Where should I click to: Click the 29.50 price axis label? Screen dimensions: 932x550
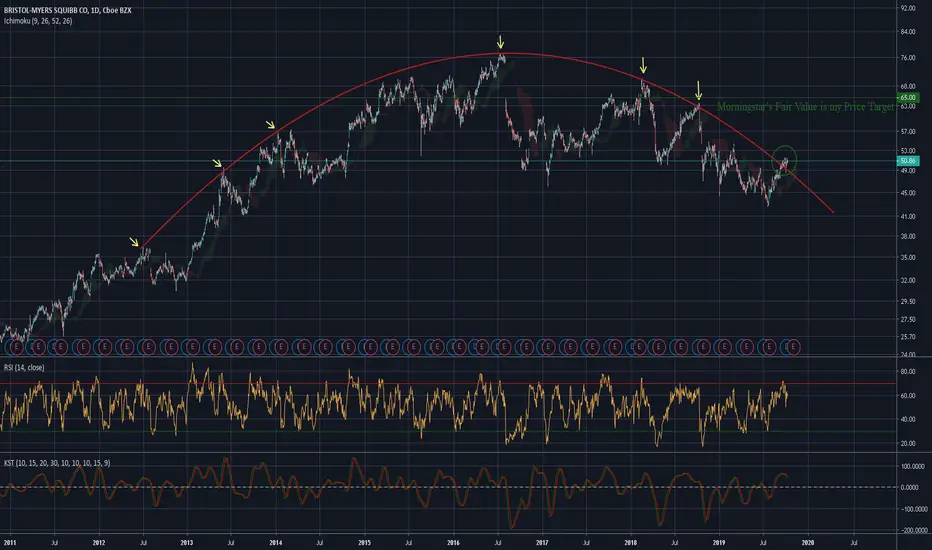tap(908, 301)
